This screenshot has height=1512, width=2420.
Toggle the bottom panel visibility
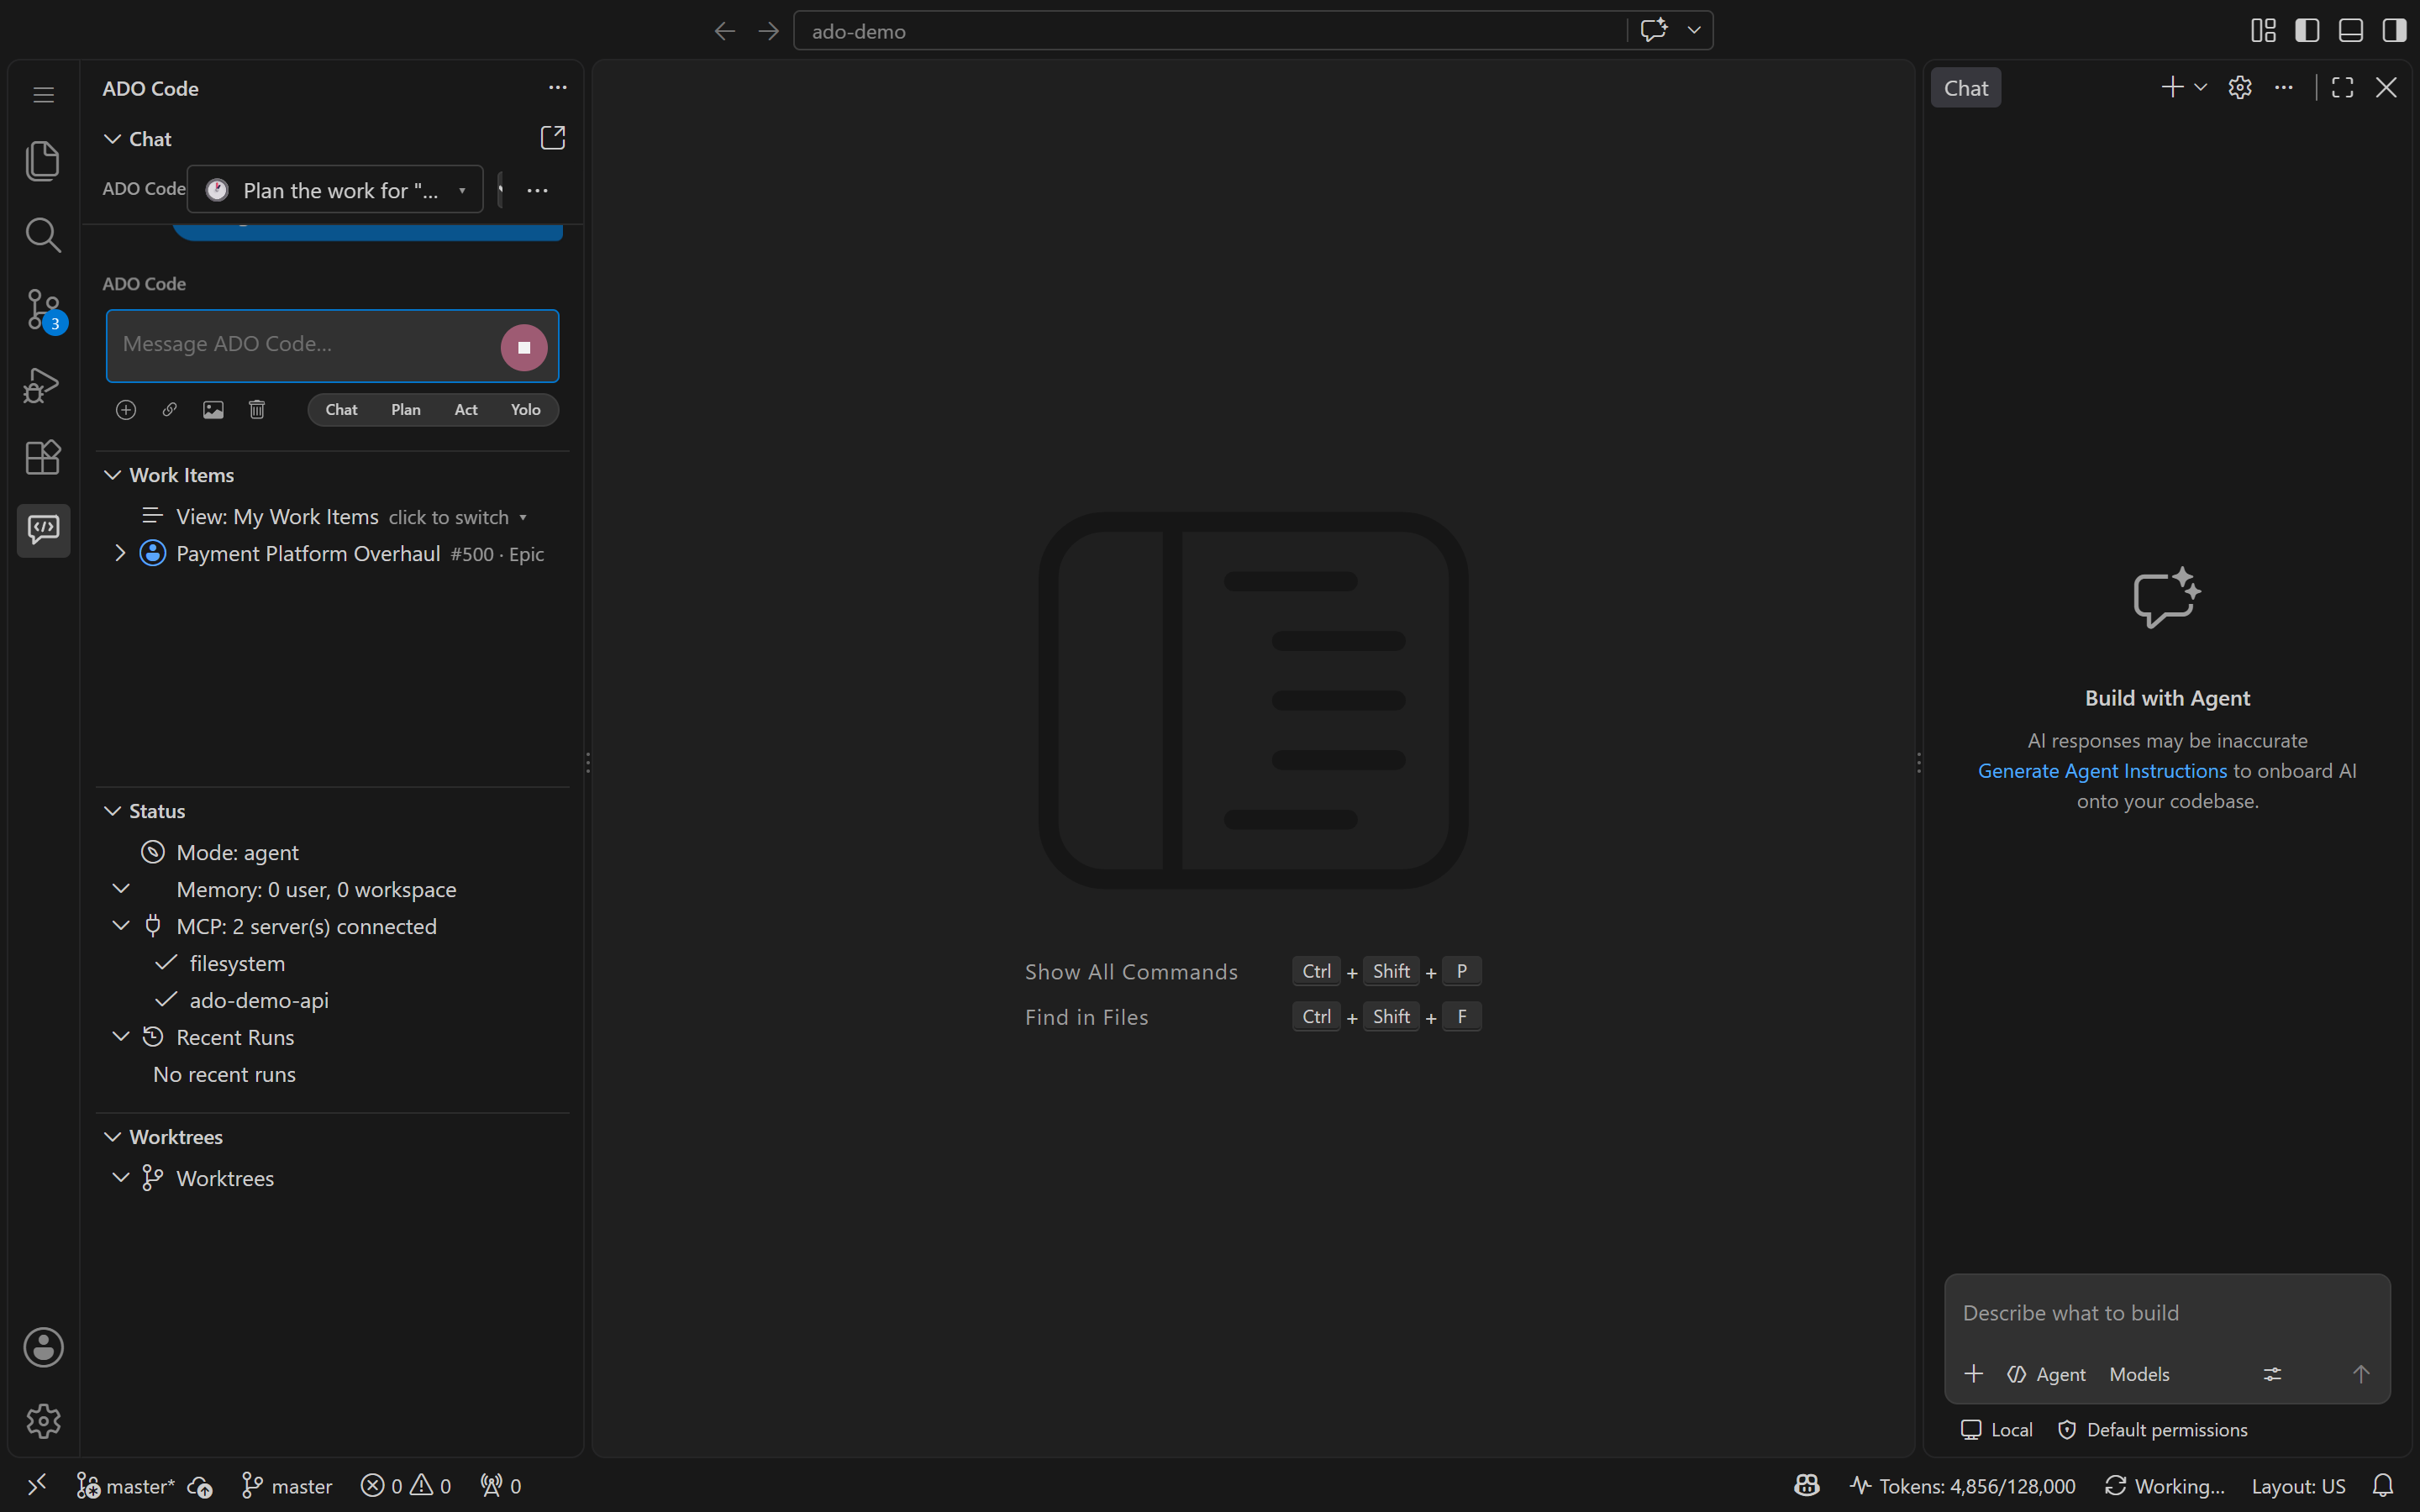coord(2351,30)
